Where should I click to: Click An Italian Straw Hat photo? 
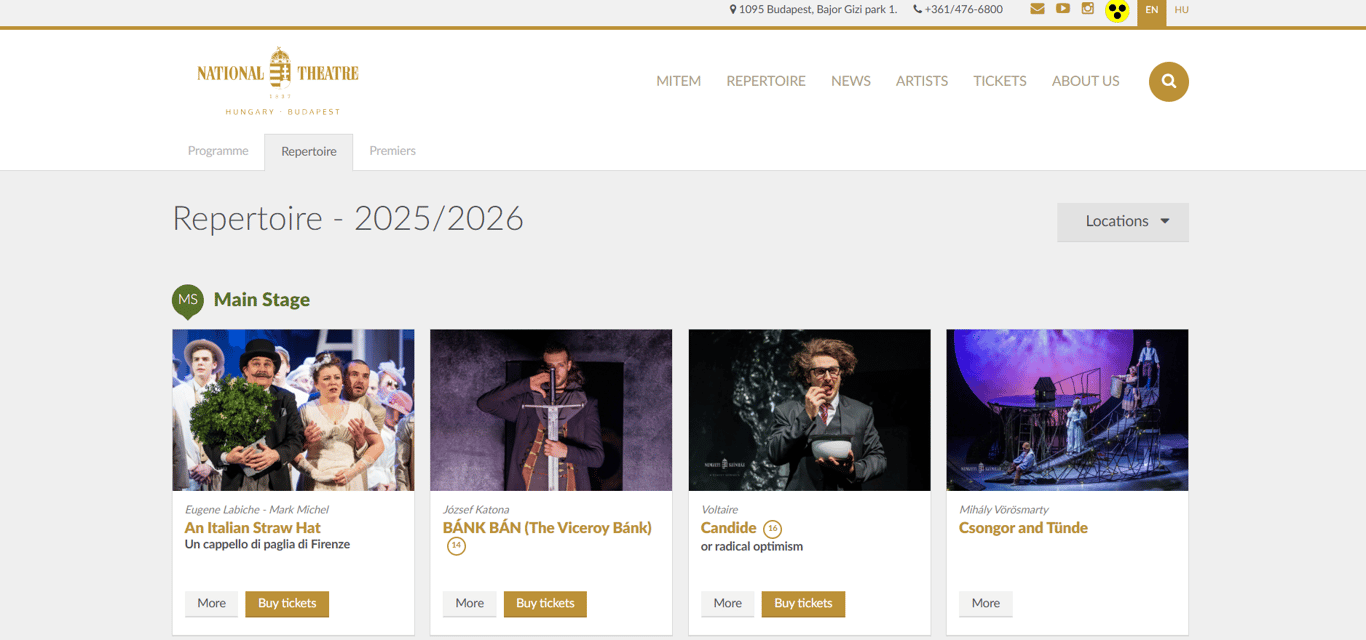point(293,410)
